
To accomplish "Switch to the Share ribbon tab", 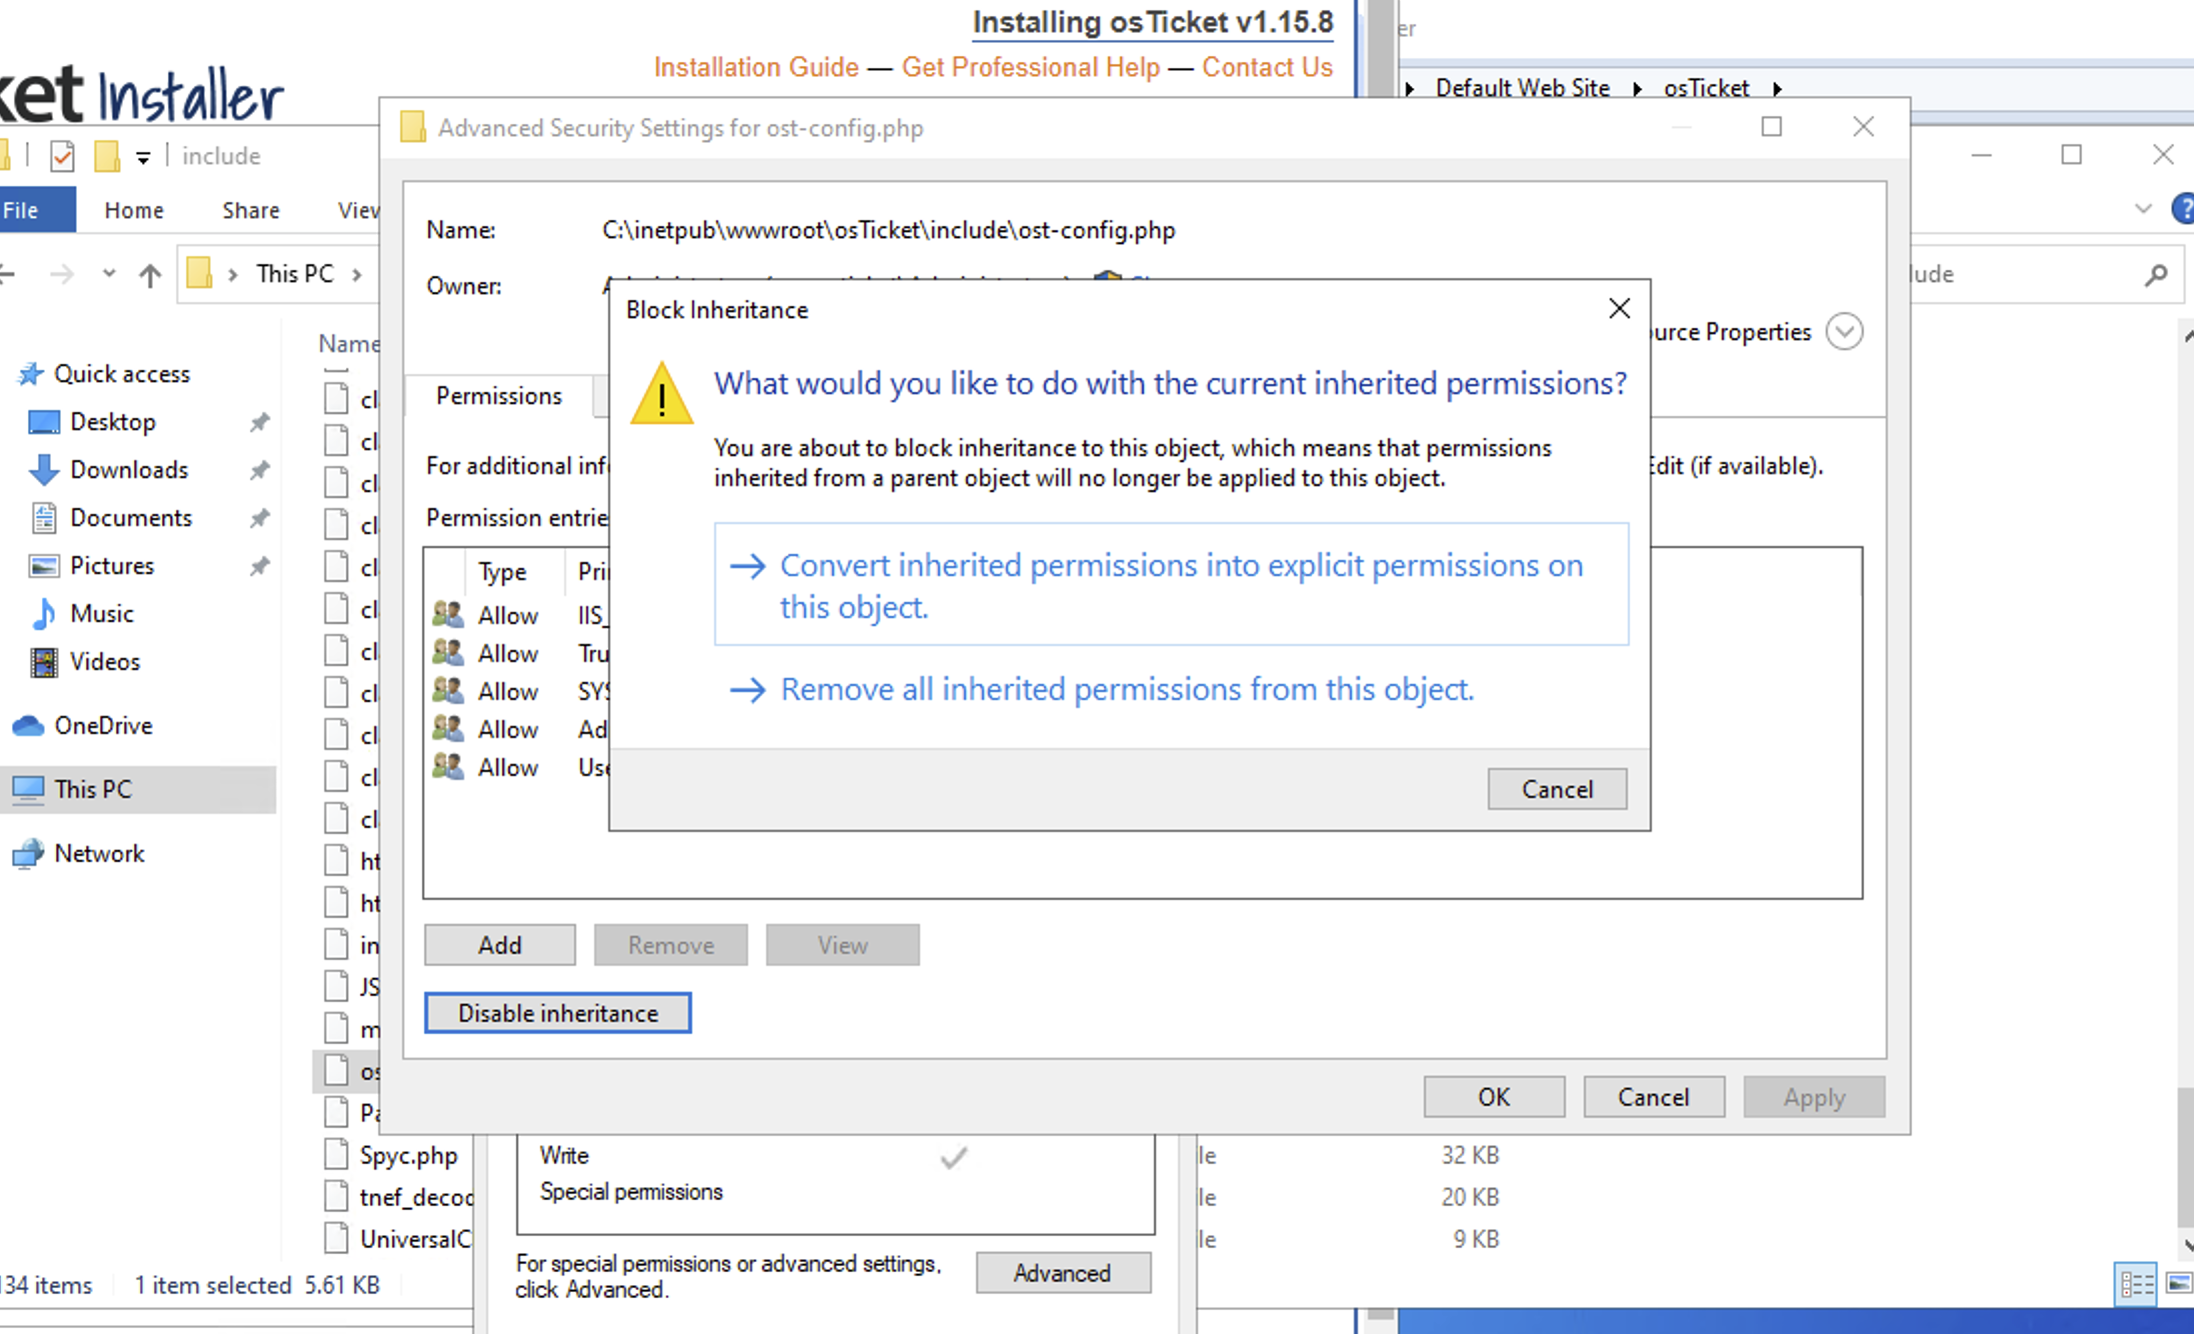I will pos(251,210).
